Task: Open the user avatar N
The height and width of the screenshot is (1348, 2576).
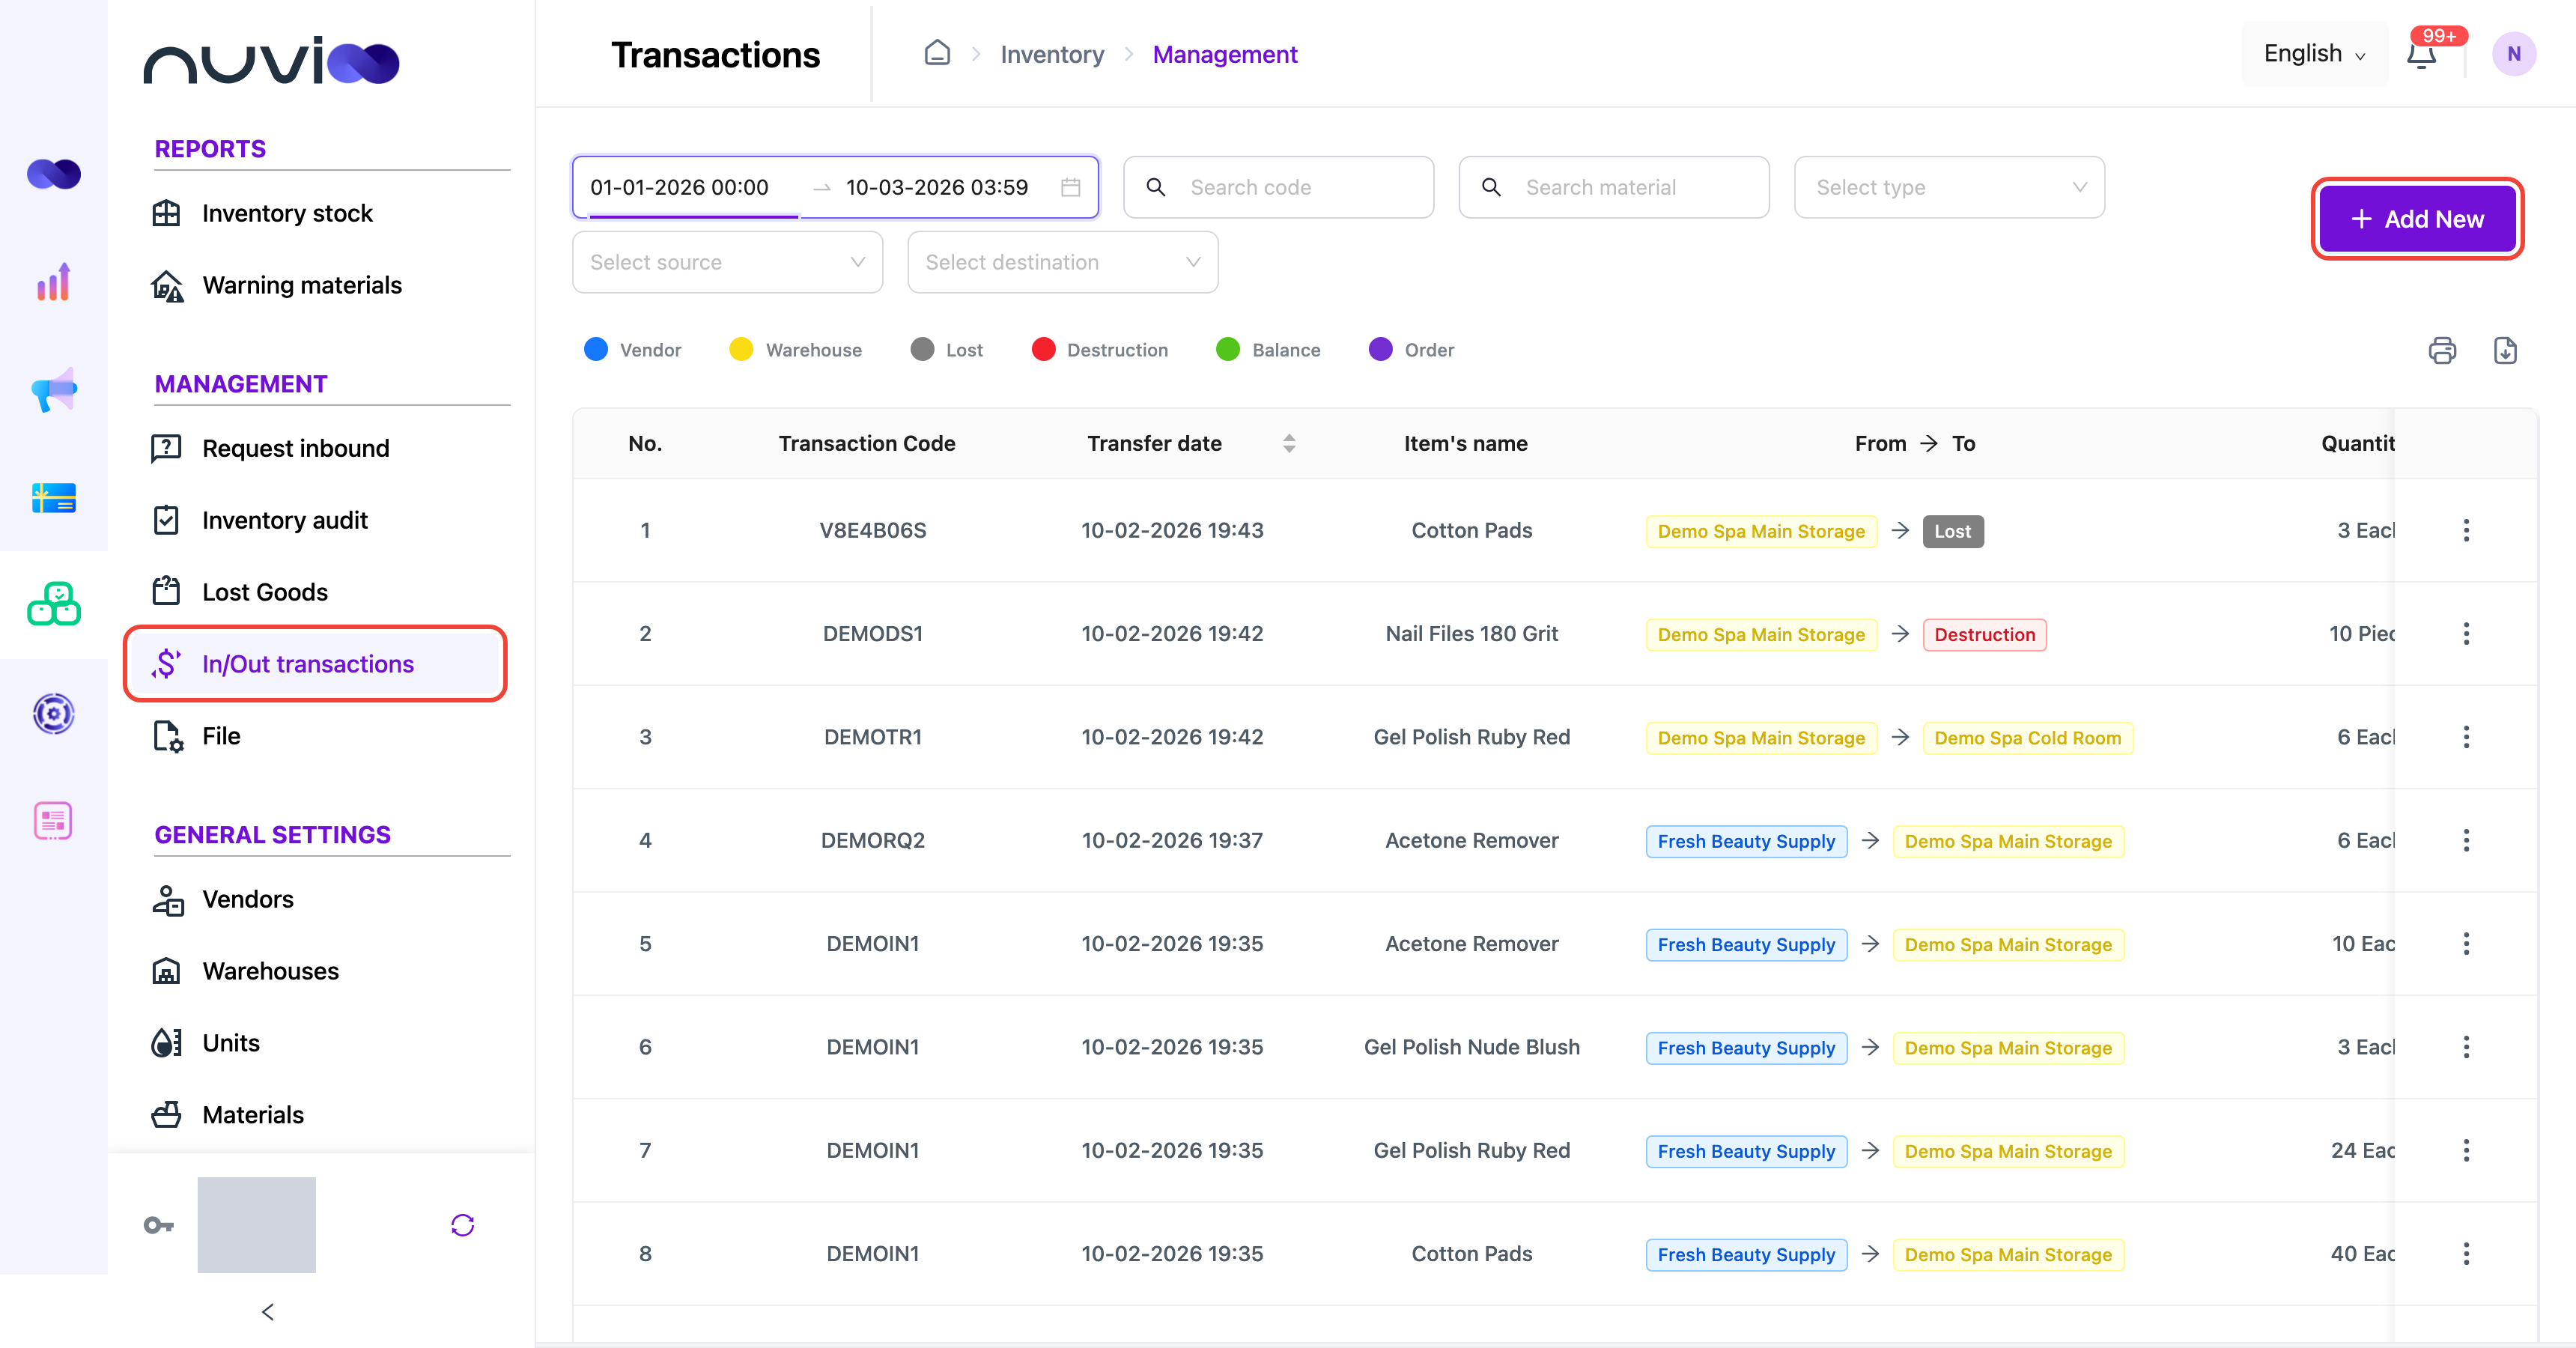Action: 2513,54
